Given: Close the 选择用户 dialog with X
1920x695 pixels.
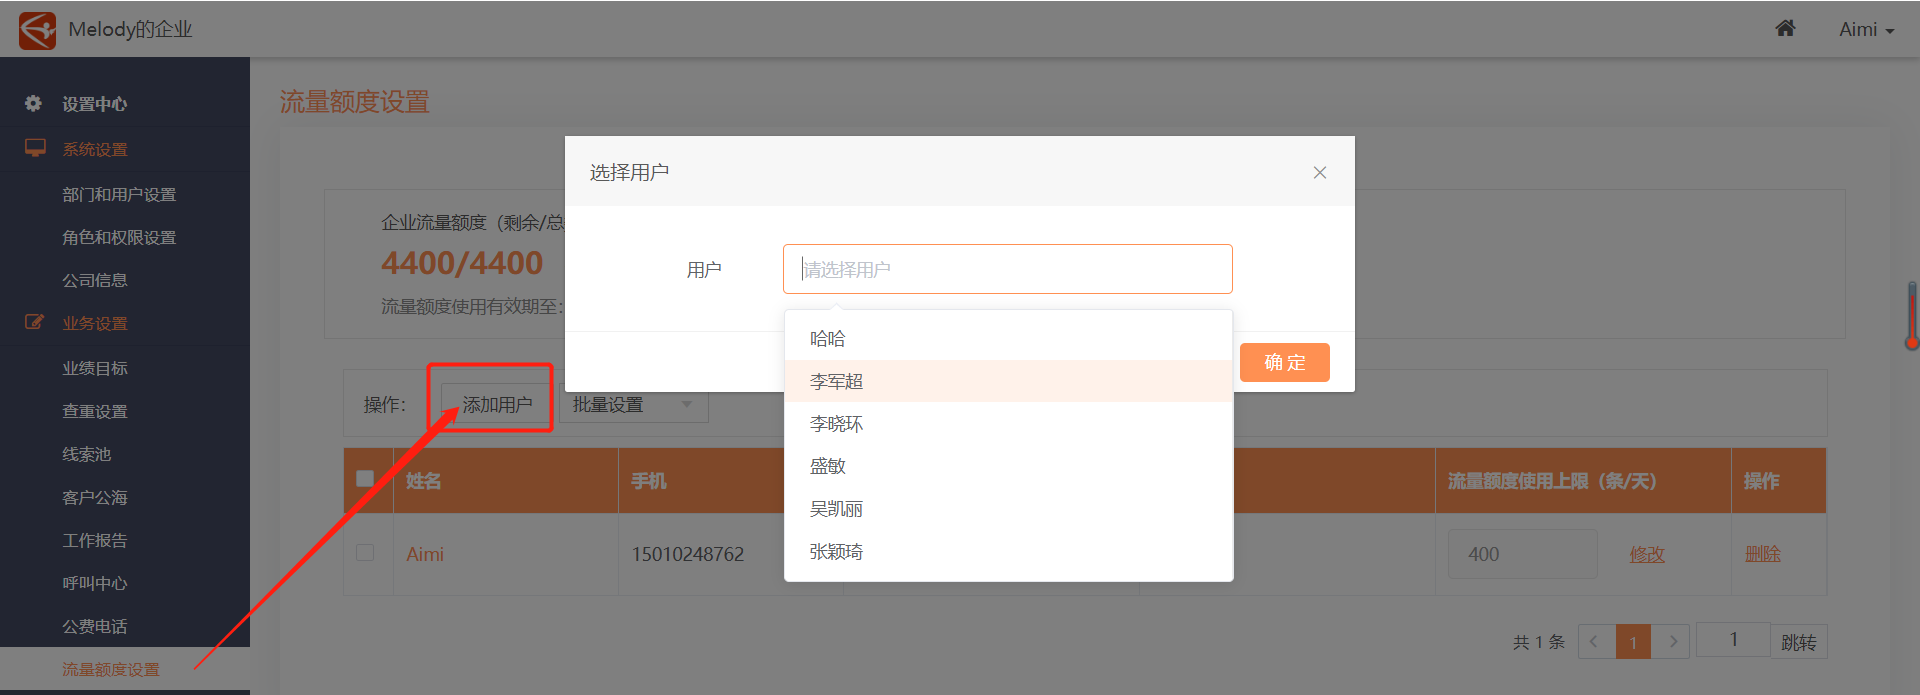Looking at the screenshot, I should coord(1320,173).
